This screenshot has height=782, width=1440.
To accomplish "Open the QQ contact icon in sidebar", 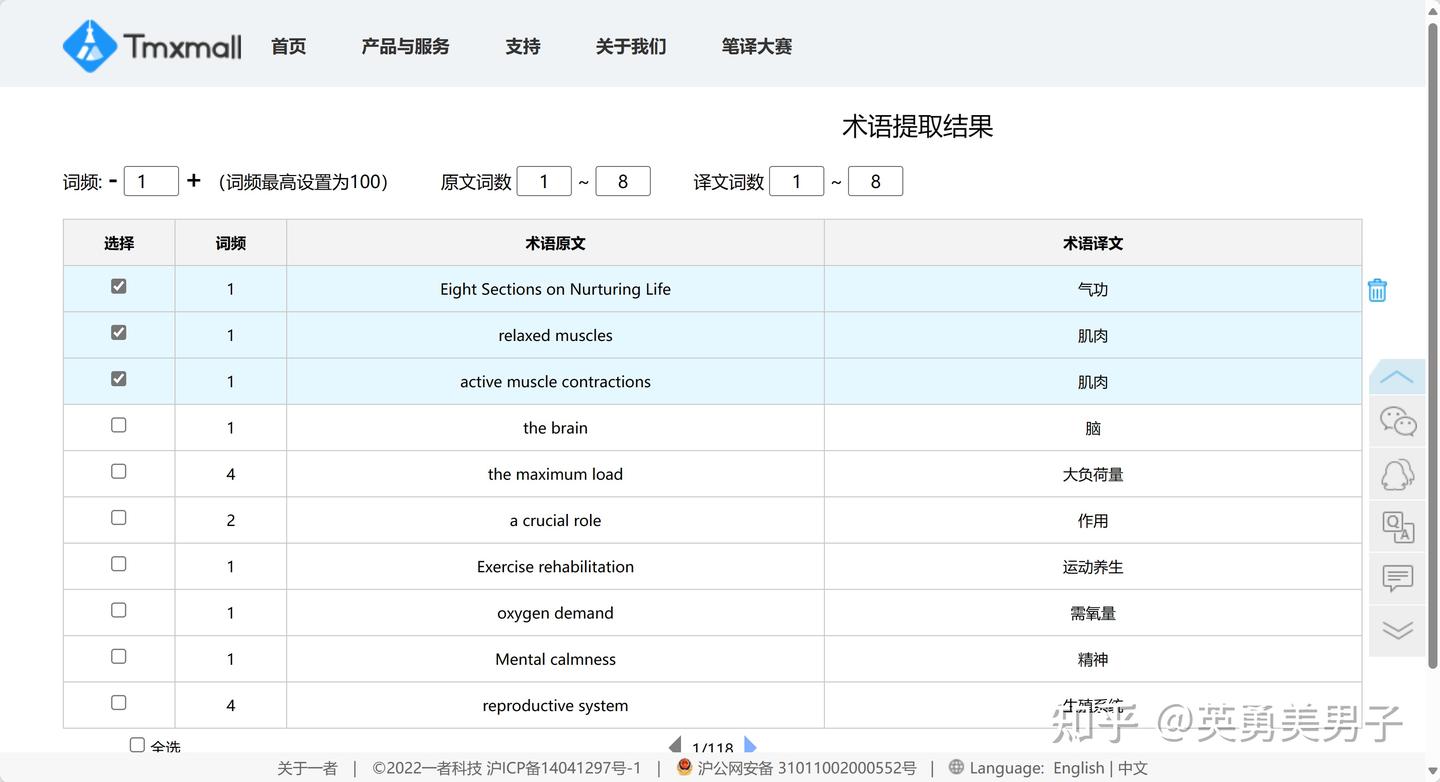I will click(x=1396, y=473).
